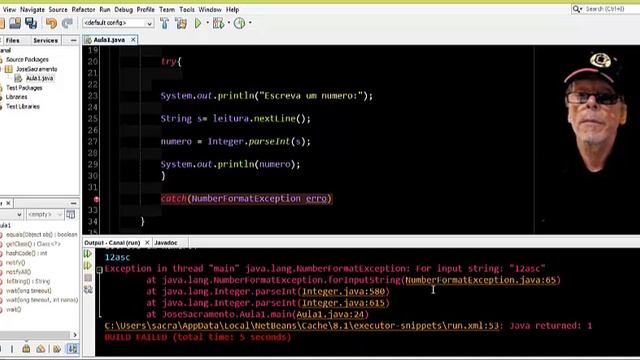Open the Window menu
Image resolution: width=640 pixels, height=360 pixels.
(210, 9)
